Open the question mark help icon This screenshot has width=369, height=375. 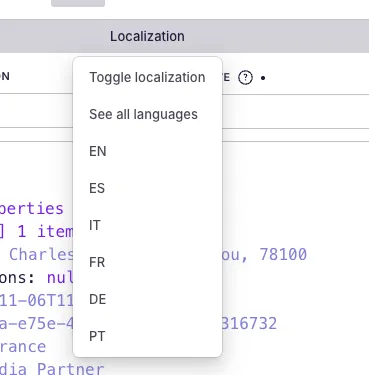(x=245, y=78)
